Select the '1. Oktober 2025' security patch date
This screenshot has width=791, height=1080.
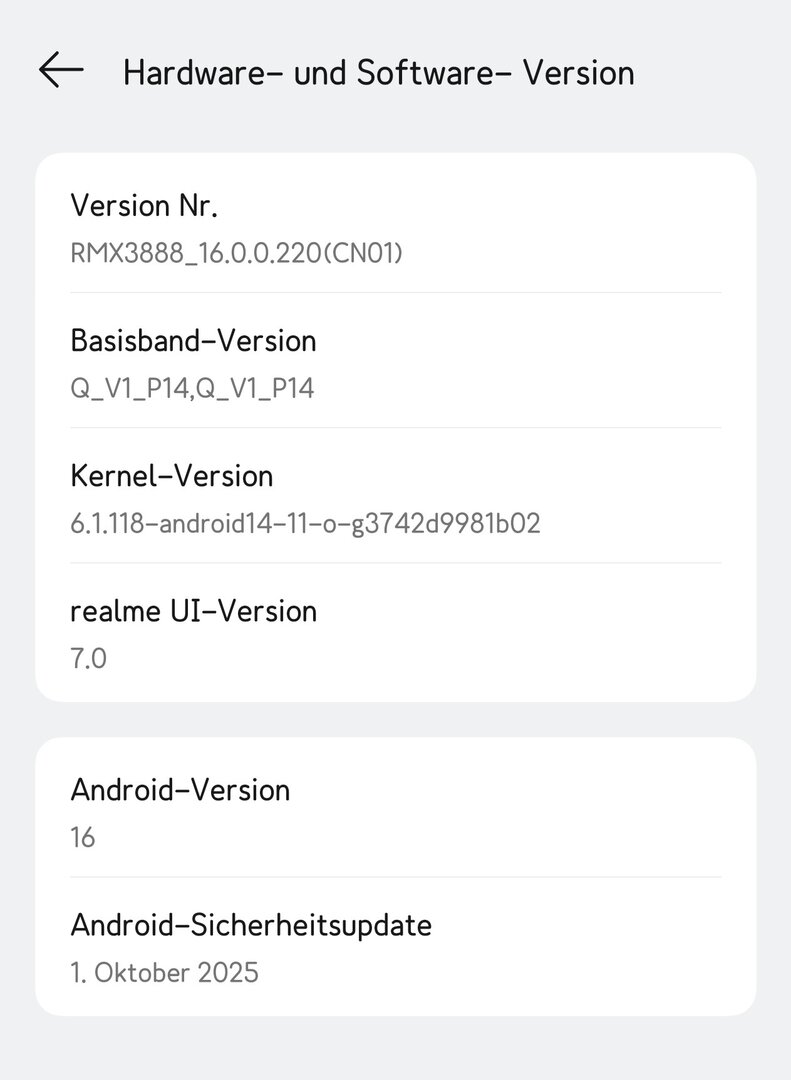[x=164, y=972]
